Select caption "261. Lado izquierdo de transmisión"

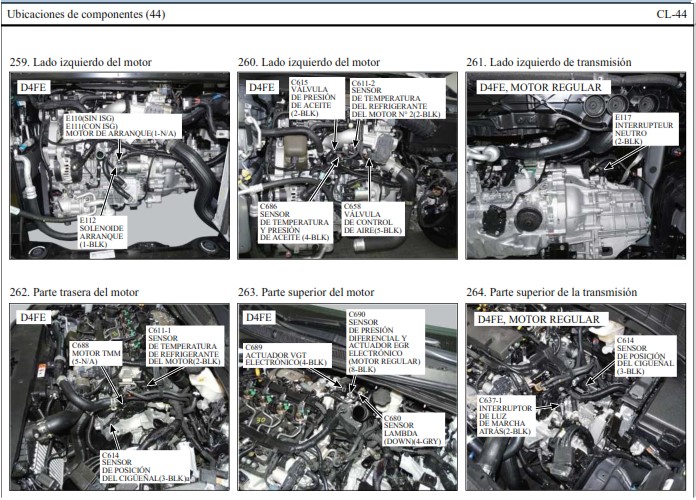[x=549, y=62]
